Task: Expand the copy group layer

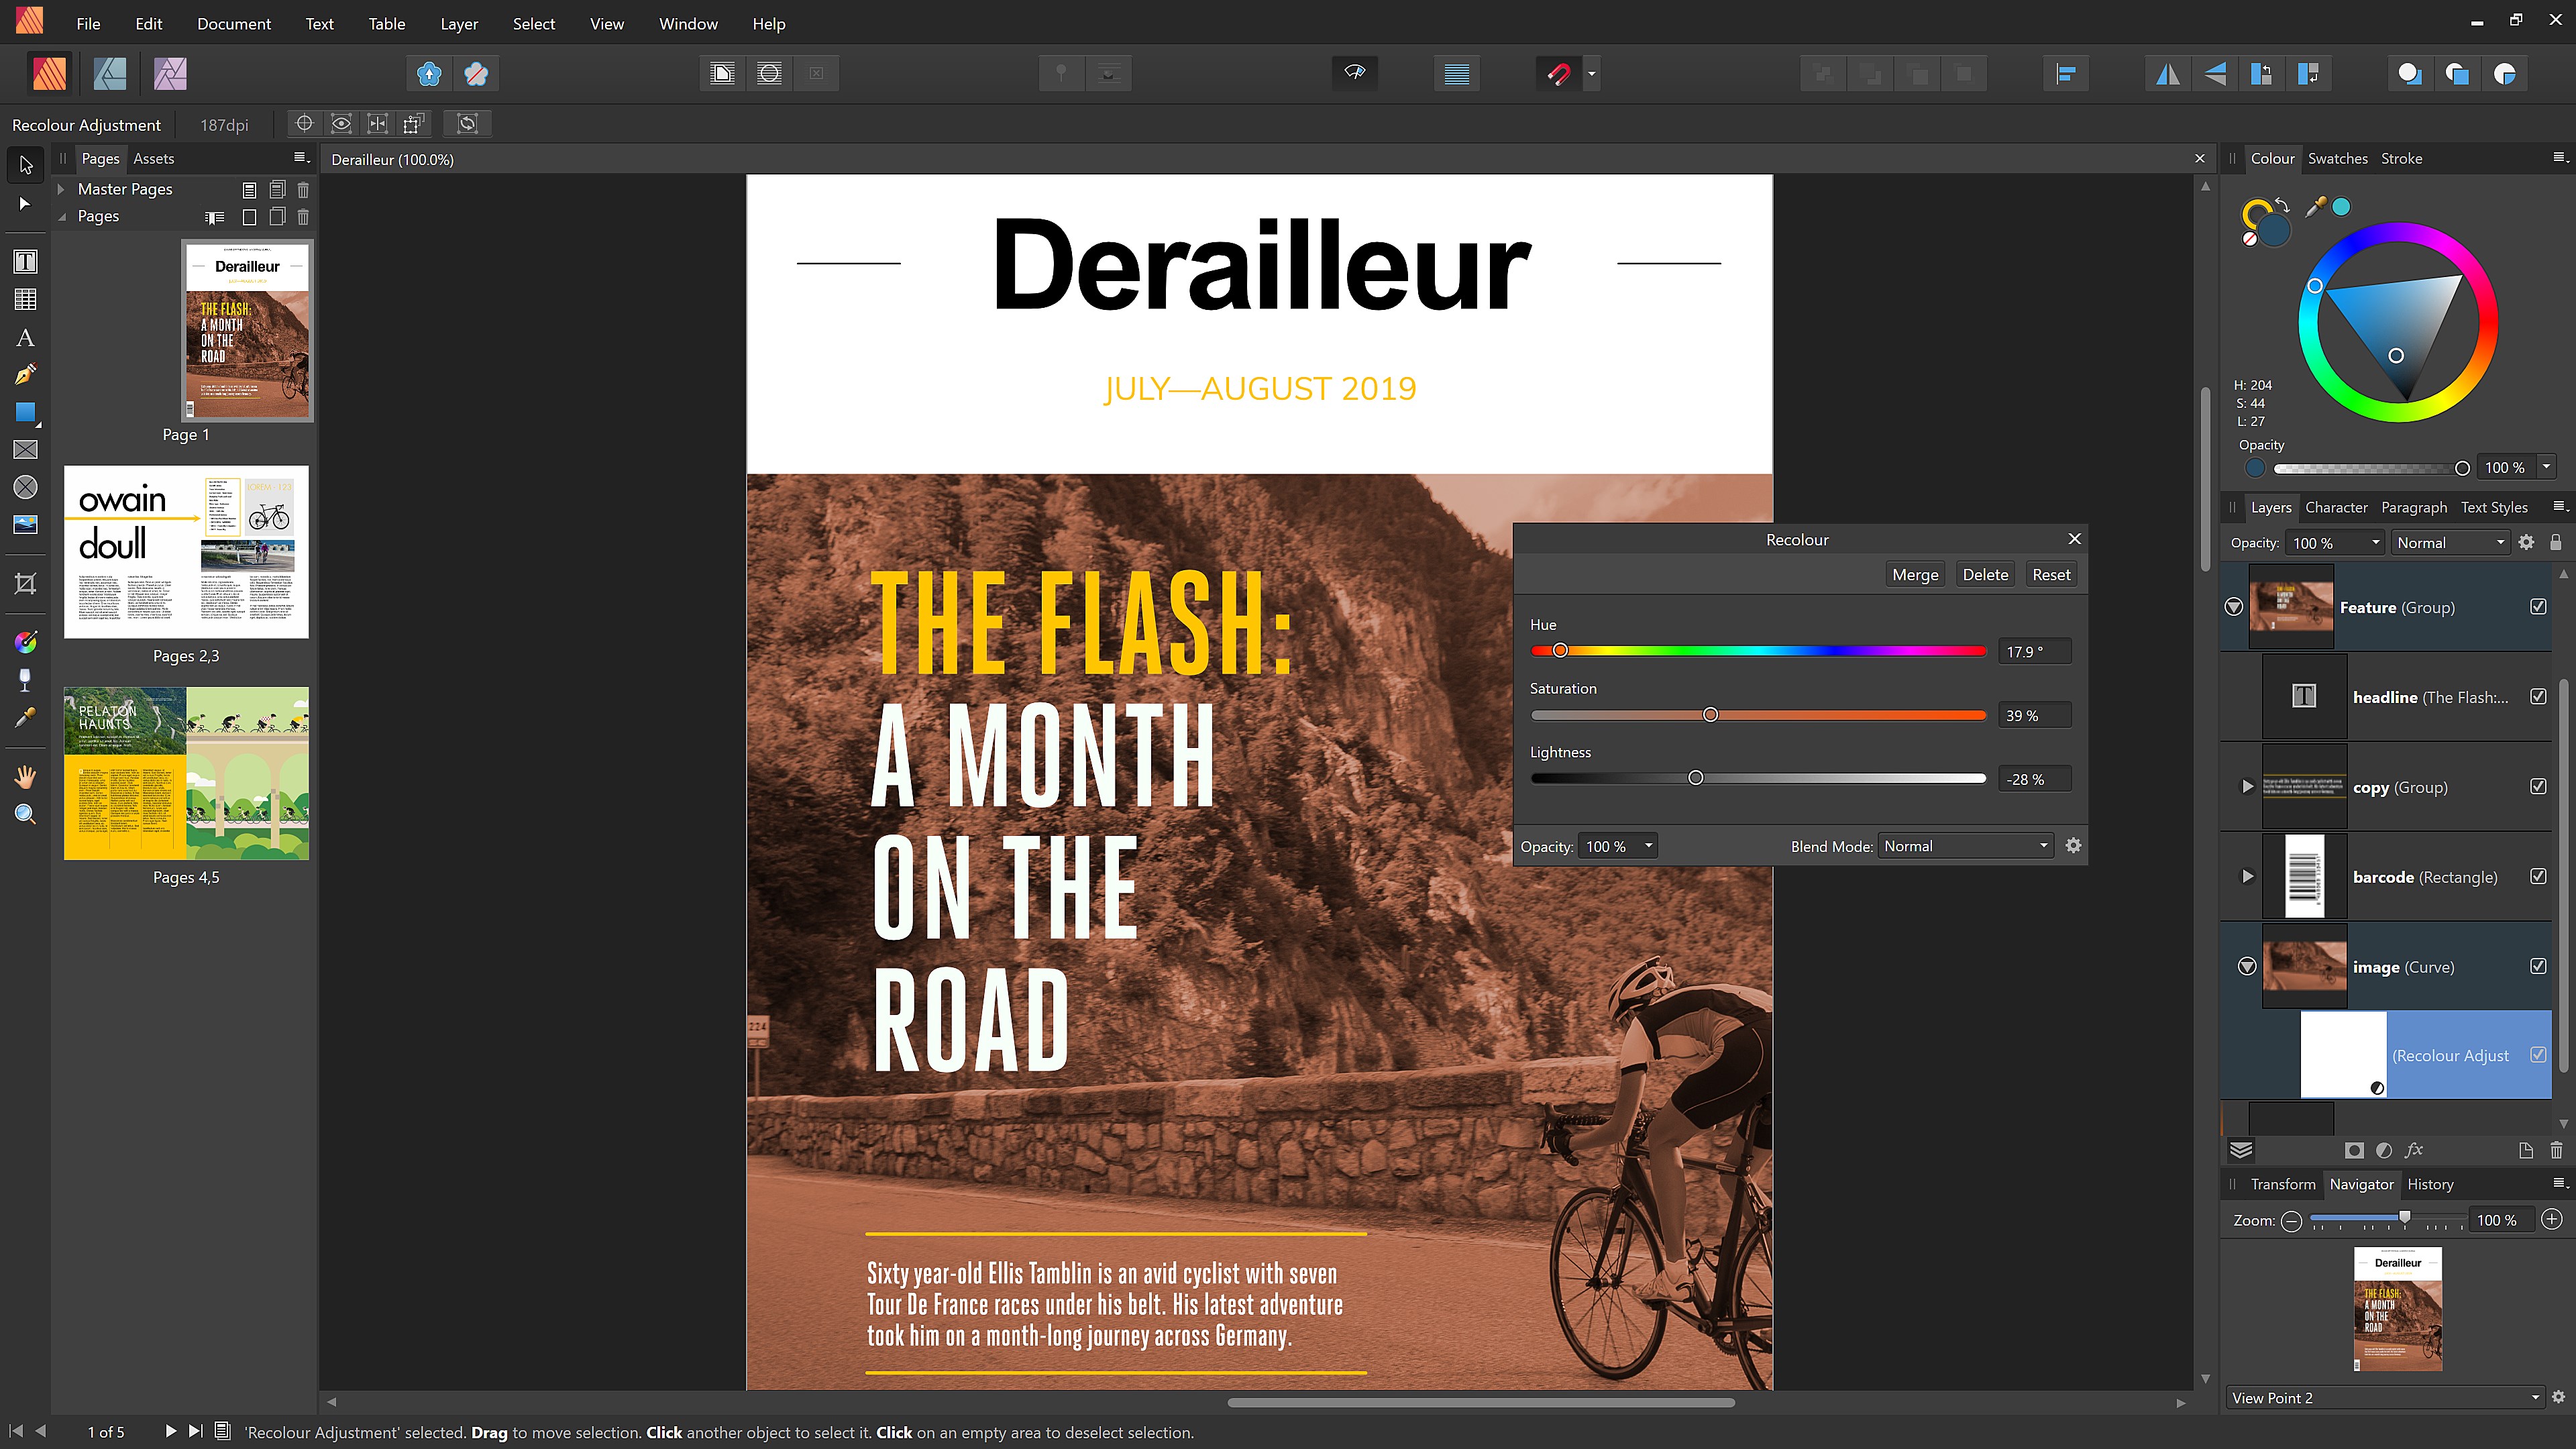Action: point(2247,787)
